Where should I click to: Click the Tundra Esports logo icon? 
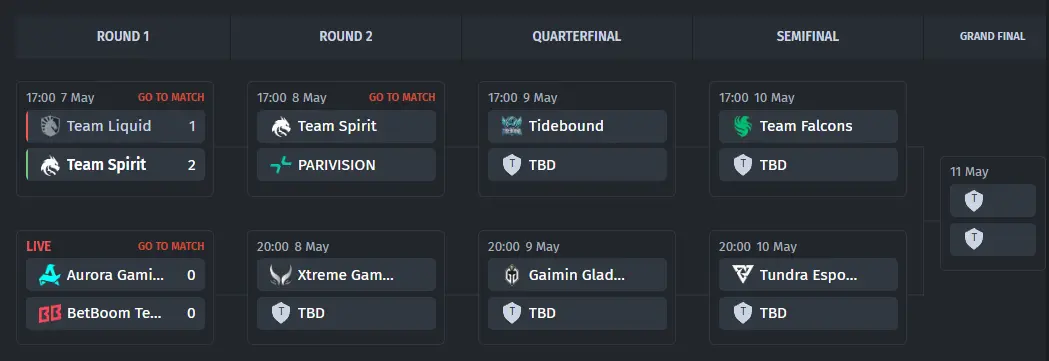point(743,275)
